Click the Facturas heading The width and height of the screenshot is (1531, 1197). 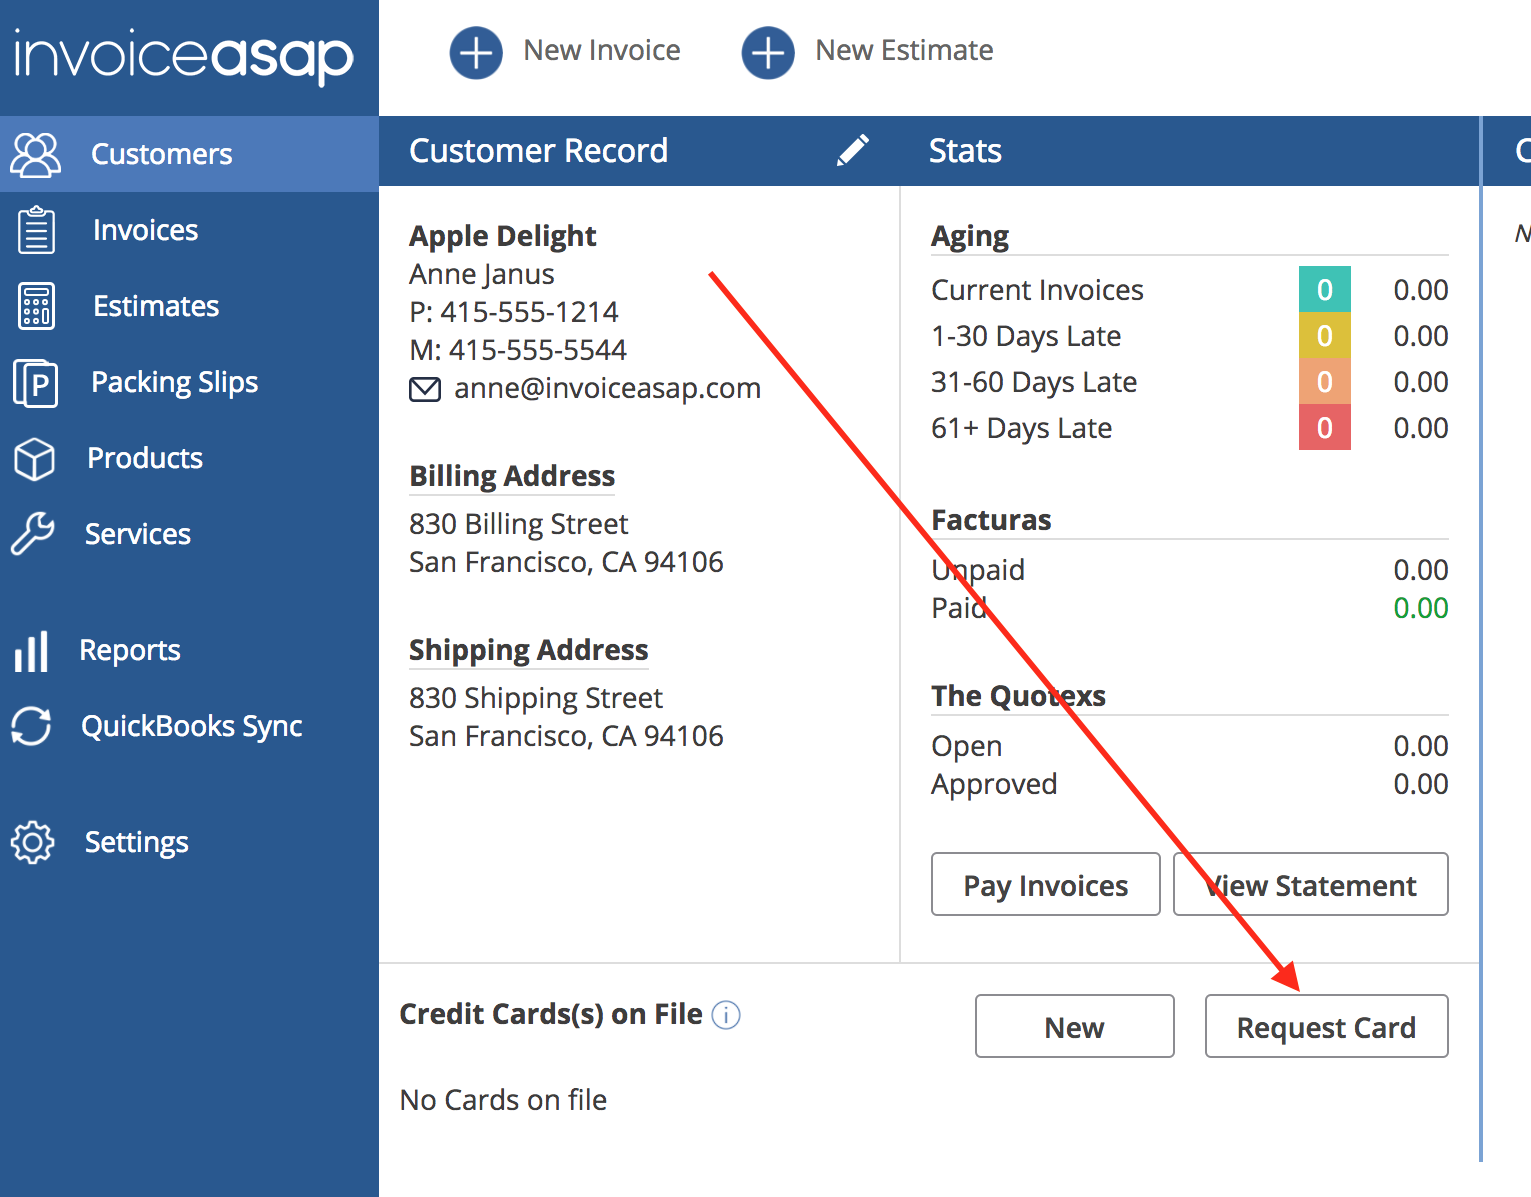(991, 520)
